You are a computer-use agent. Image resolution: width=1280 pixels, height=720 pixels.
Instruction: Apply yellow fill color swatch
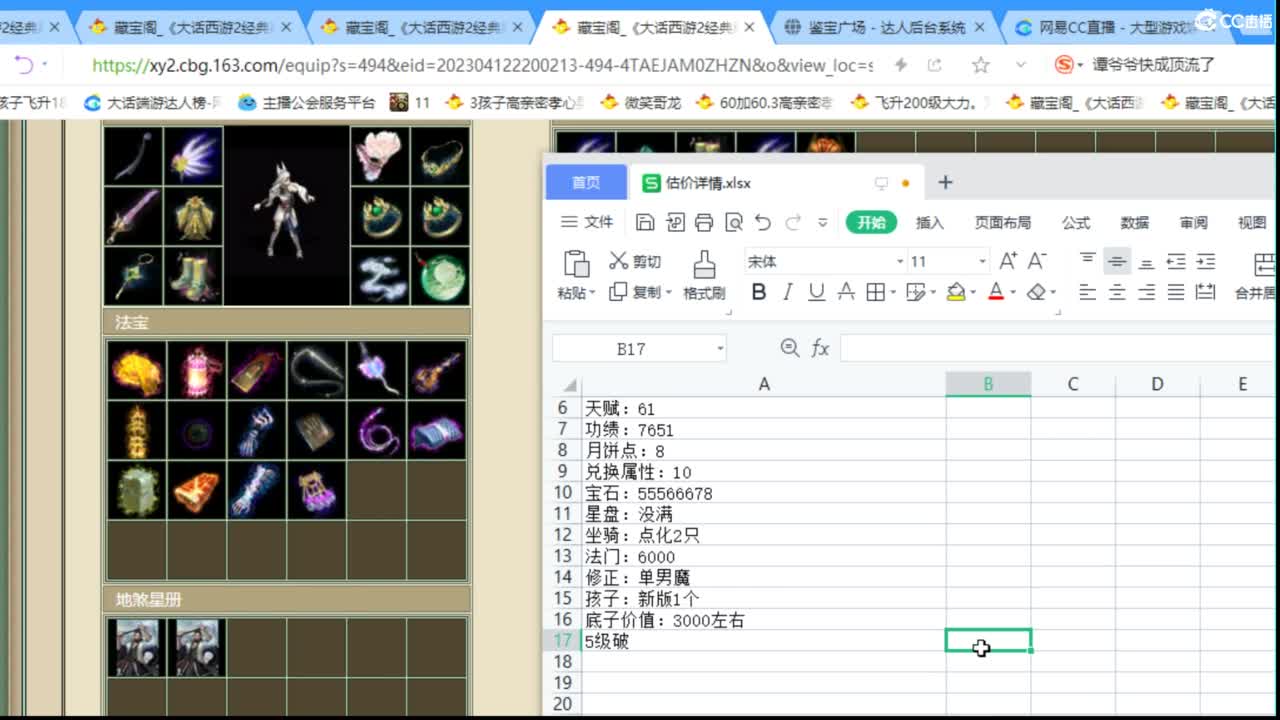[x=955, y=292]
